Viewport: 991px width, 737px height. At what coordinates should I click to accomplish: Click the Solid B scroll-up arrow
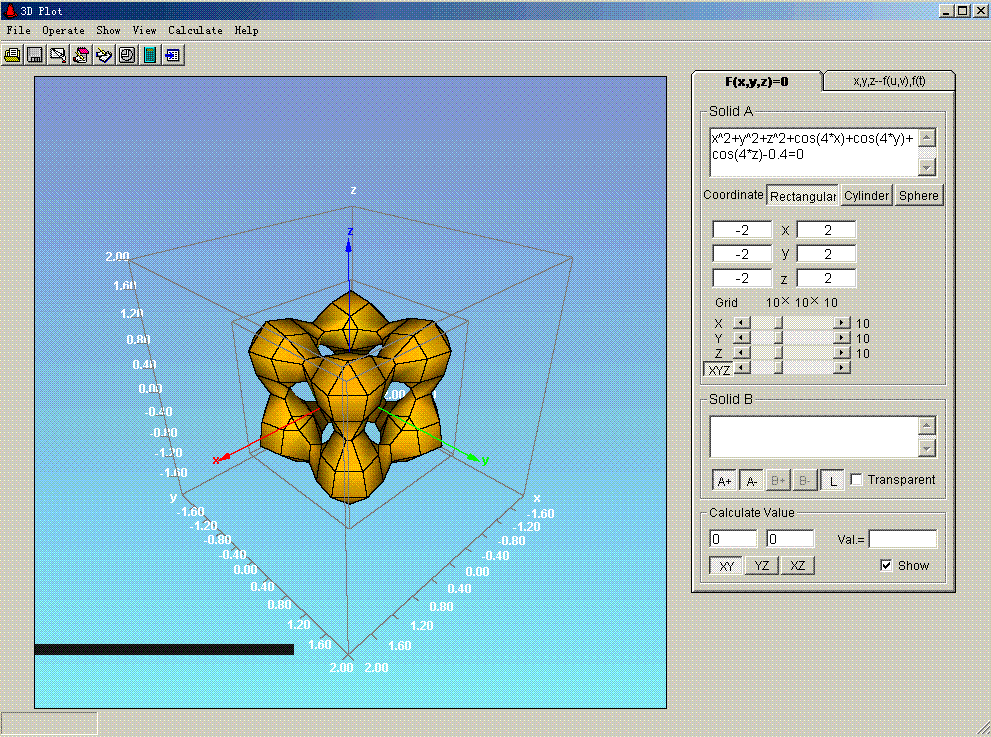click(x=927, y=425)
